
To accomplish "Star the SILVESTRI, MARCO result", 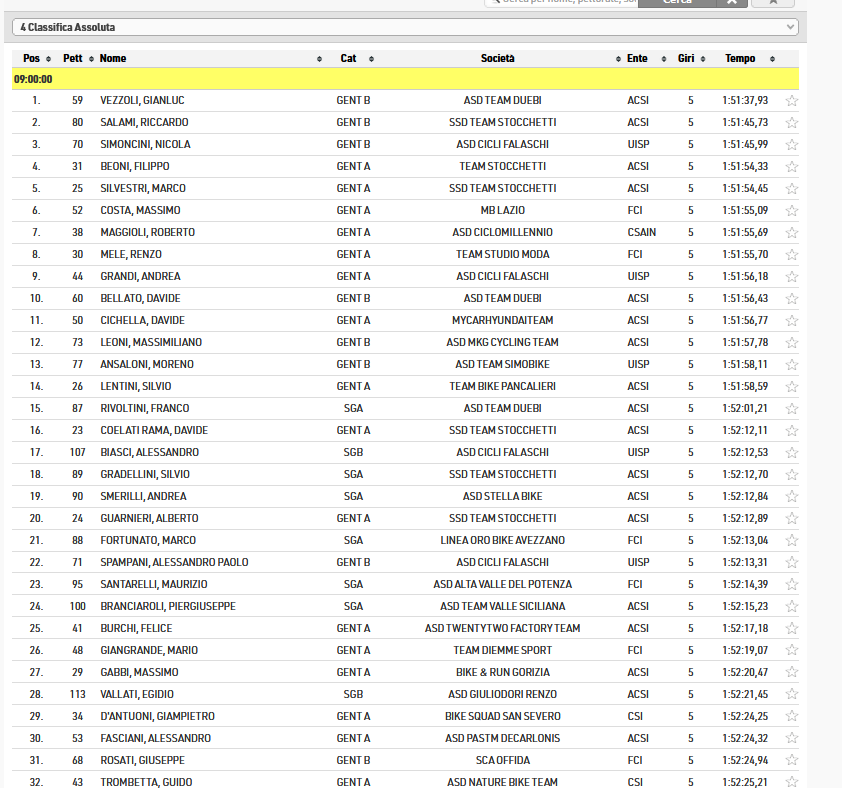I will (792, 189).
